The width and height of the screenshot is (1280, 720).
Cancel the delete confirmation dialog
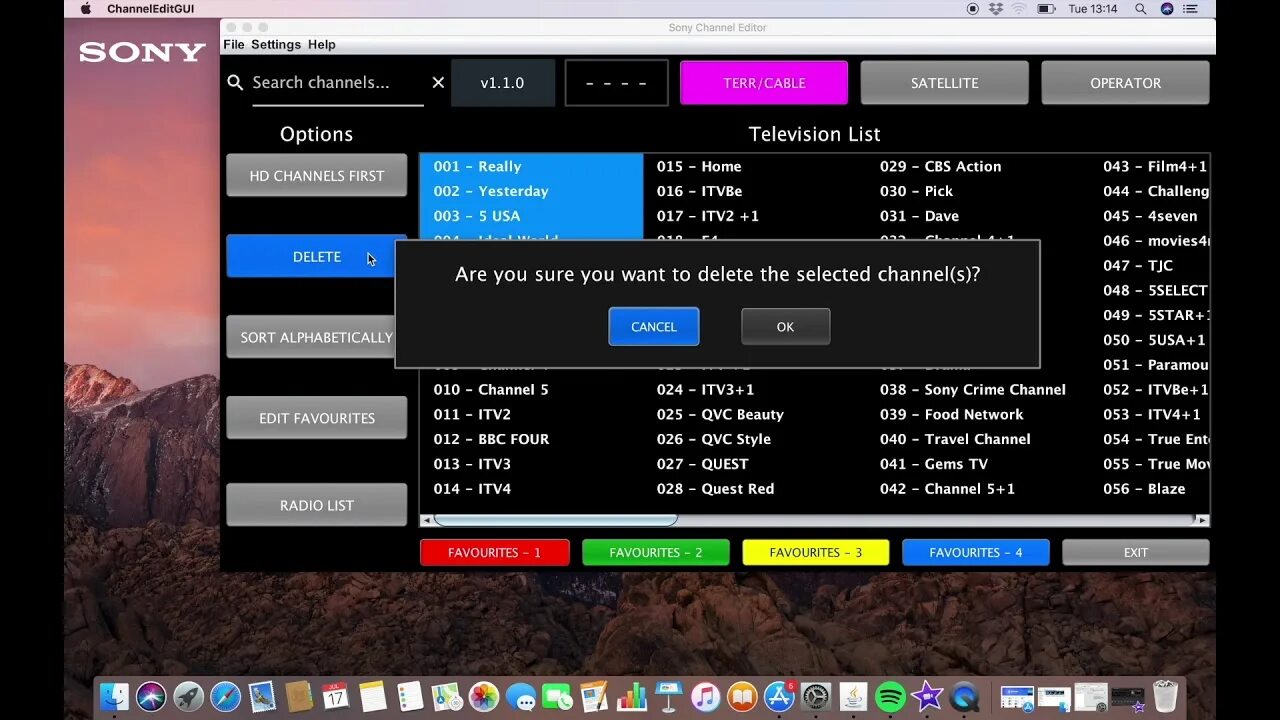pos(654,327)
